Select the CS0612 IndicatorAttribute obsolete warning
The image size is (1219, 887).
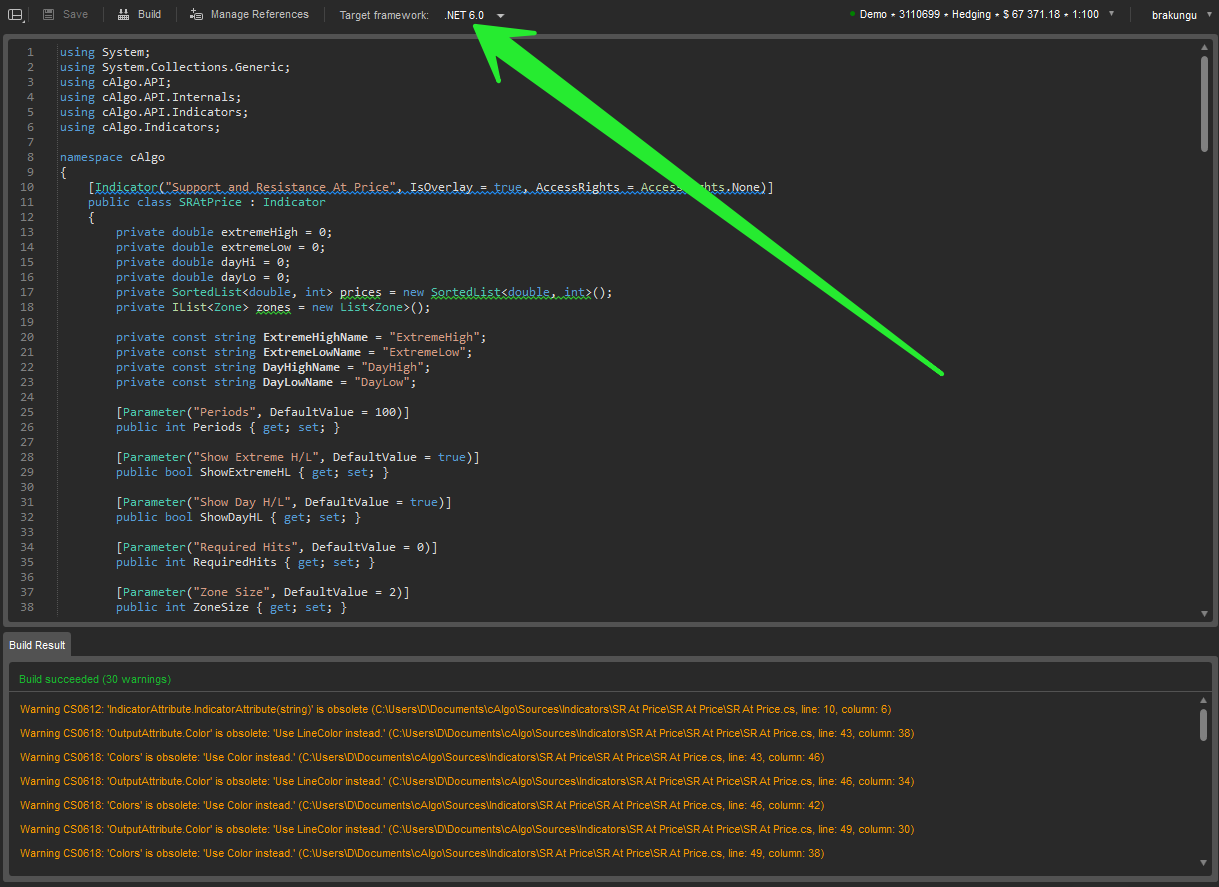(455, 709)
